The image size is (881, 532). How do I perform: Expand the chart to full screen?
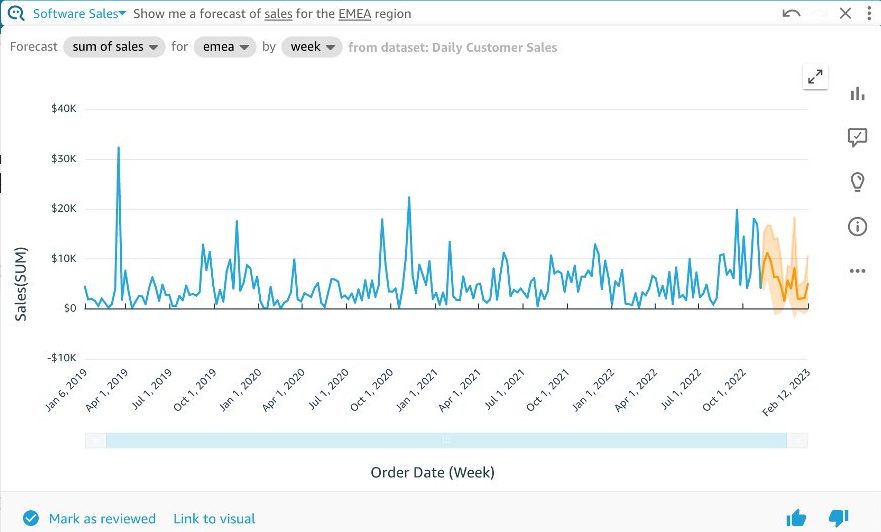click(x=815, y=77)
